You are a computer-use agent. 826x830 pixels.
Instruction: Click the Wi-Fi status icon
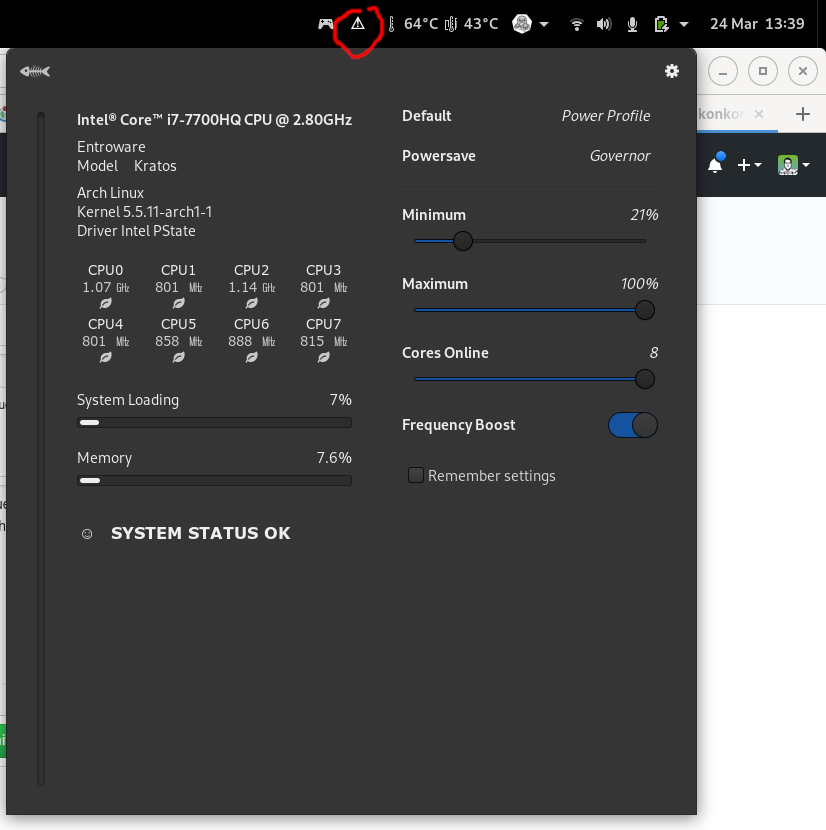tap(576, 24)
